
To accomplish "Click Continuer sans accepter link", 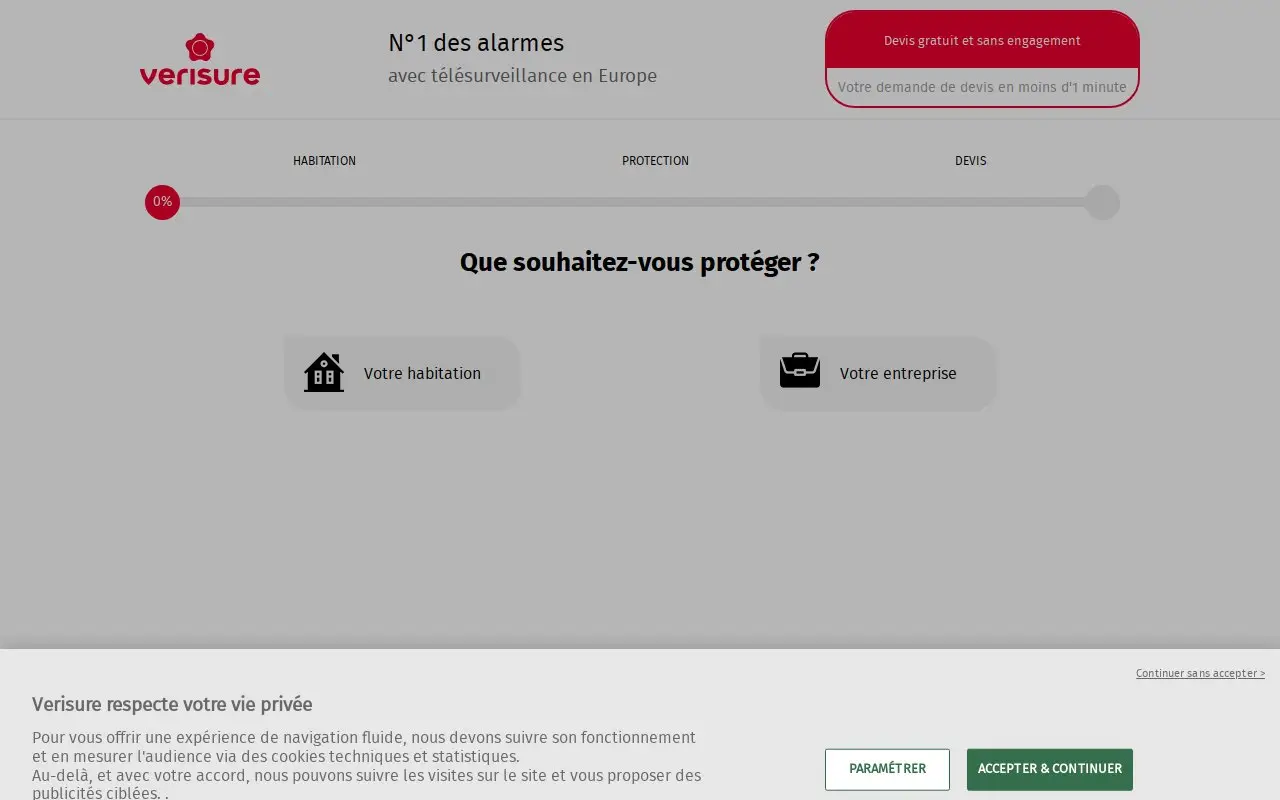I will [1200, 673].
